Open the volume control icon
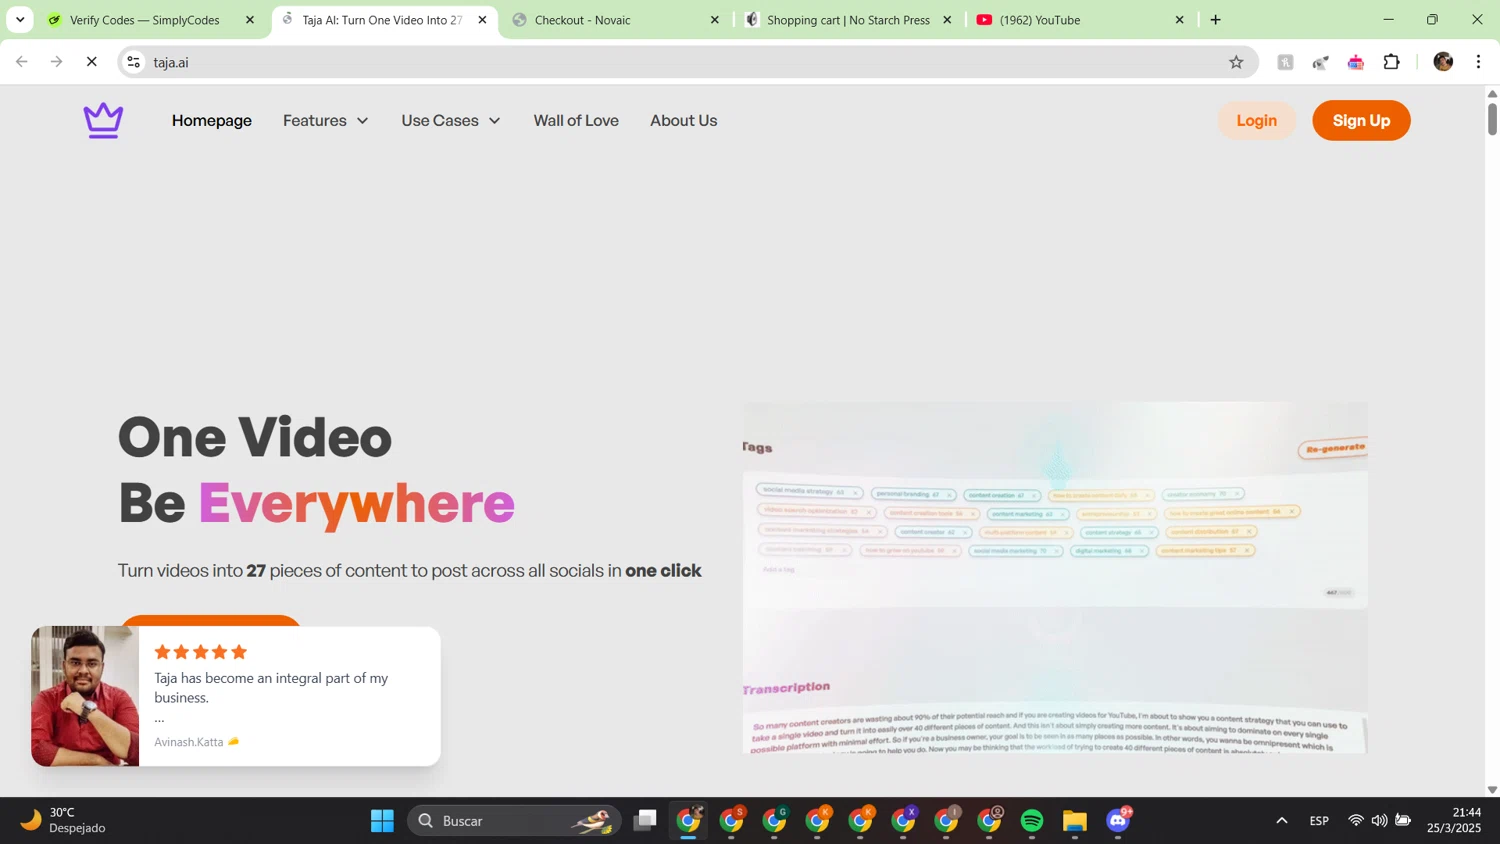 point(1379,821)
